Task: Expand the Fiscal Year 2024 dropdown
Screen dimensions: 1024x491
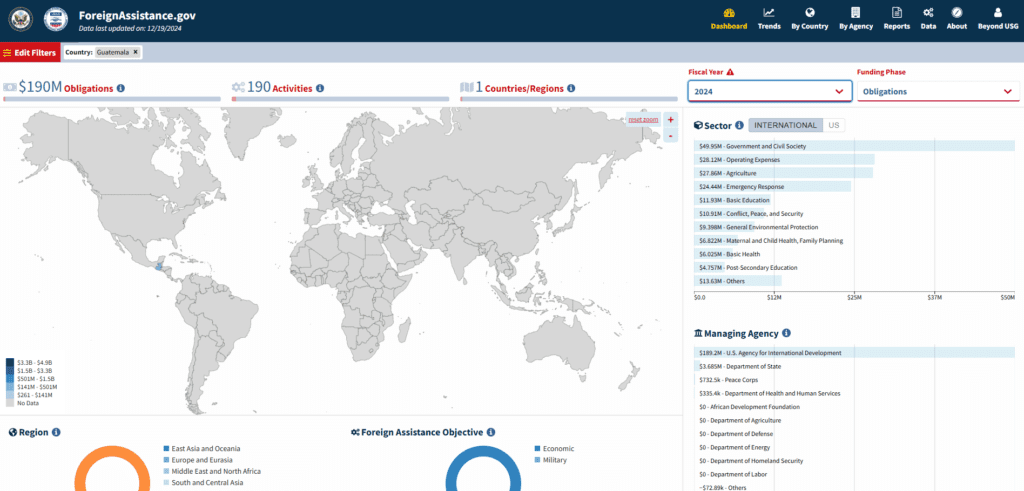Action: point(769,91)
